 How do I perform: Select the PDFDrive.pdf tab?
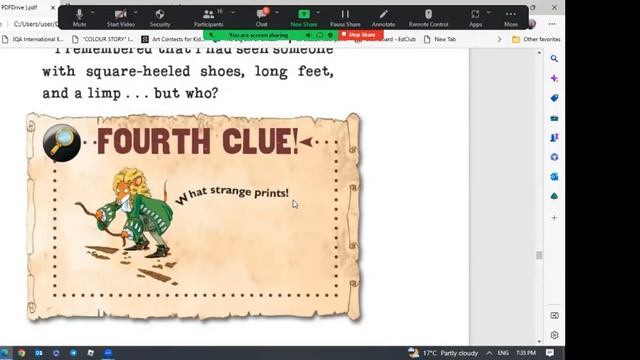[x=19, y=7]
